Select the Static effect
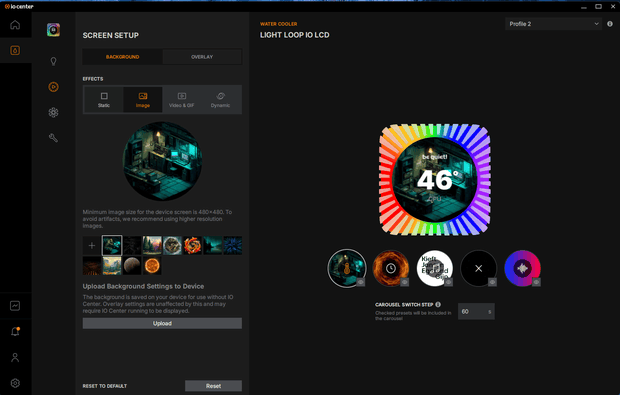 tap(104, 100)
